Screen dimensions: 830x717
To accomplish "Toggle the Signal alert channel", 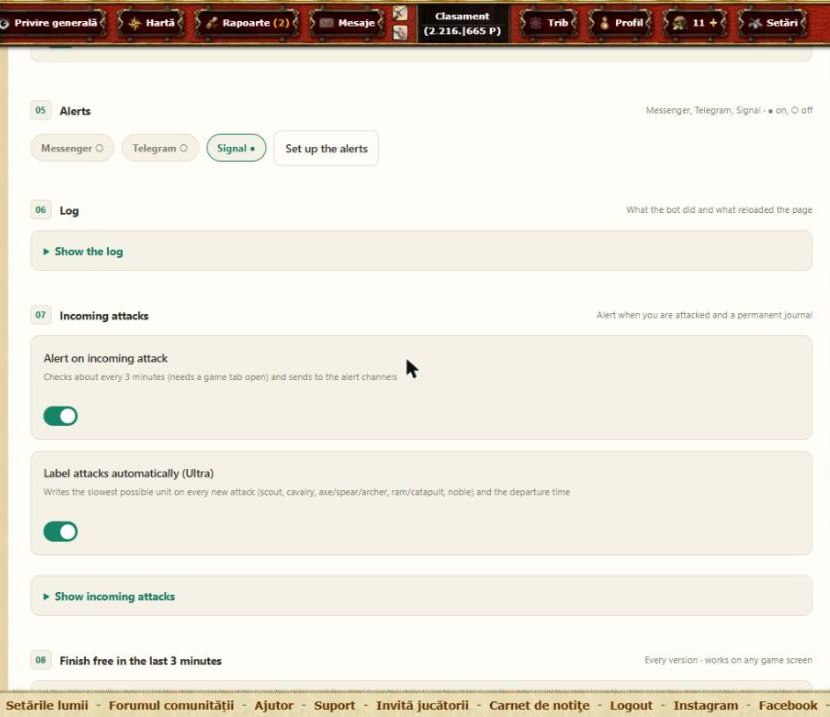I will 236,148.
